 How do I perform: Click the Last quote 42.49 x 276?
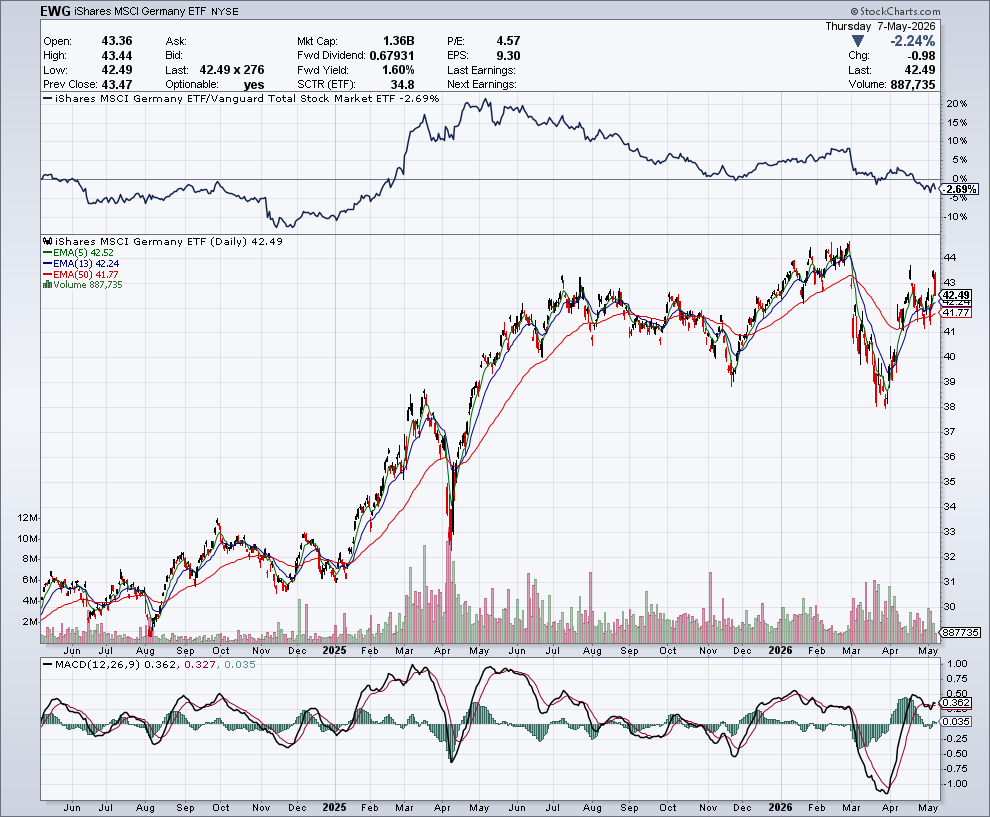click(232, 69)
